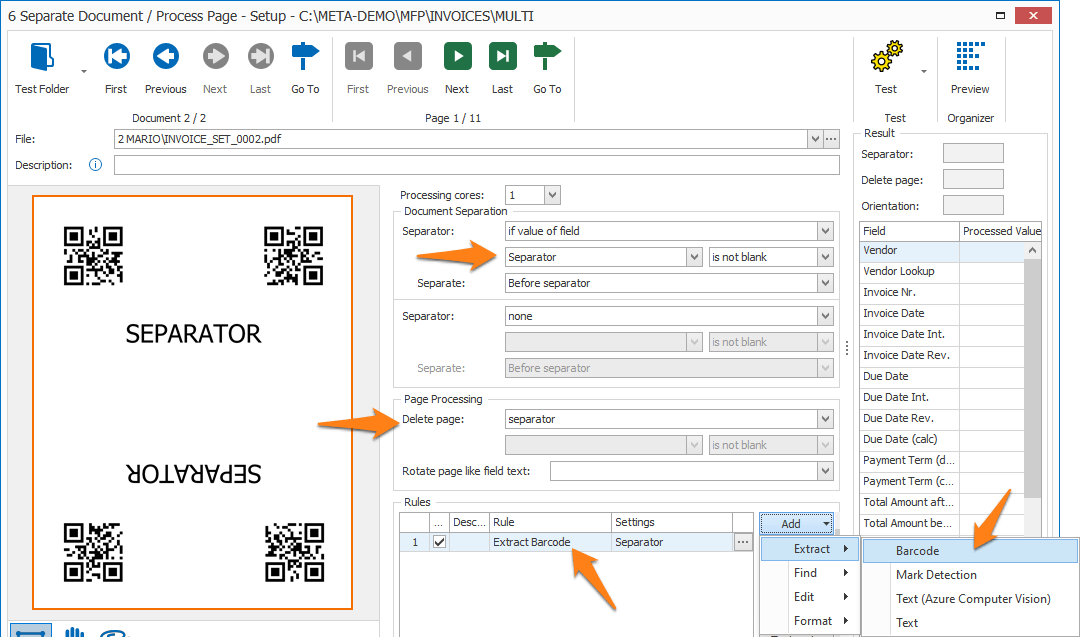Open first 'is not blank' condition dropdown

click(x=825, y=257)
